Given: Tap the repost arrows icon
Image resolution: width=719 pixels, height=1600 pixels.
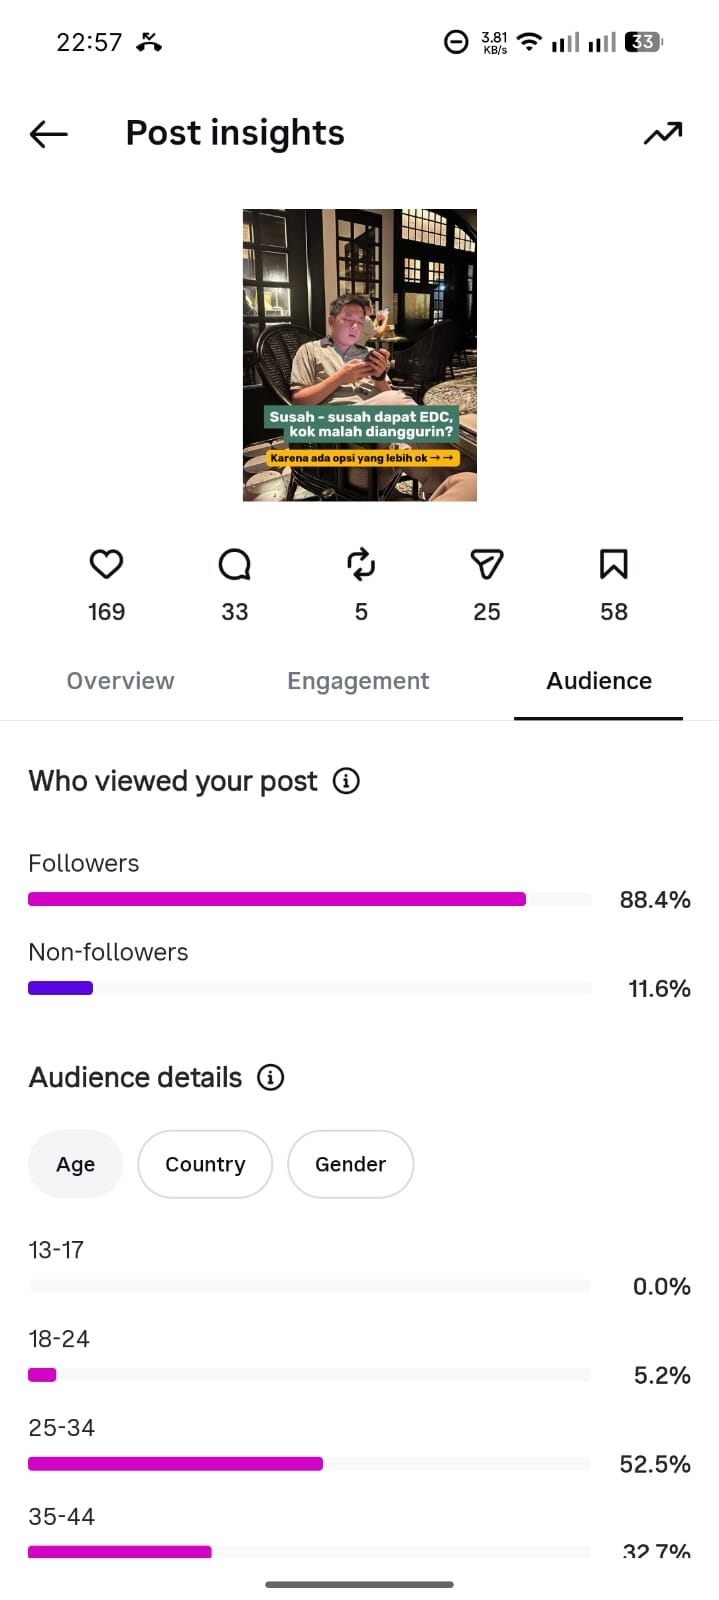Looking at the screenshot, I should 361,564.
